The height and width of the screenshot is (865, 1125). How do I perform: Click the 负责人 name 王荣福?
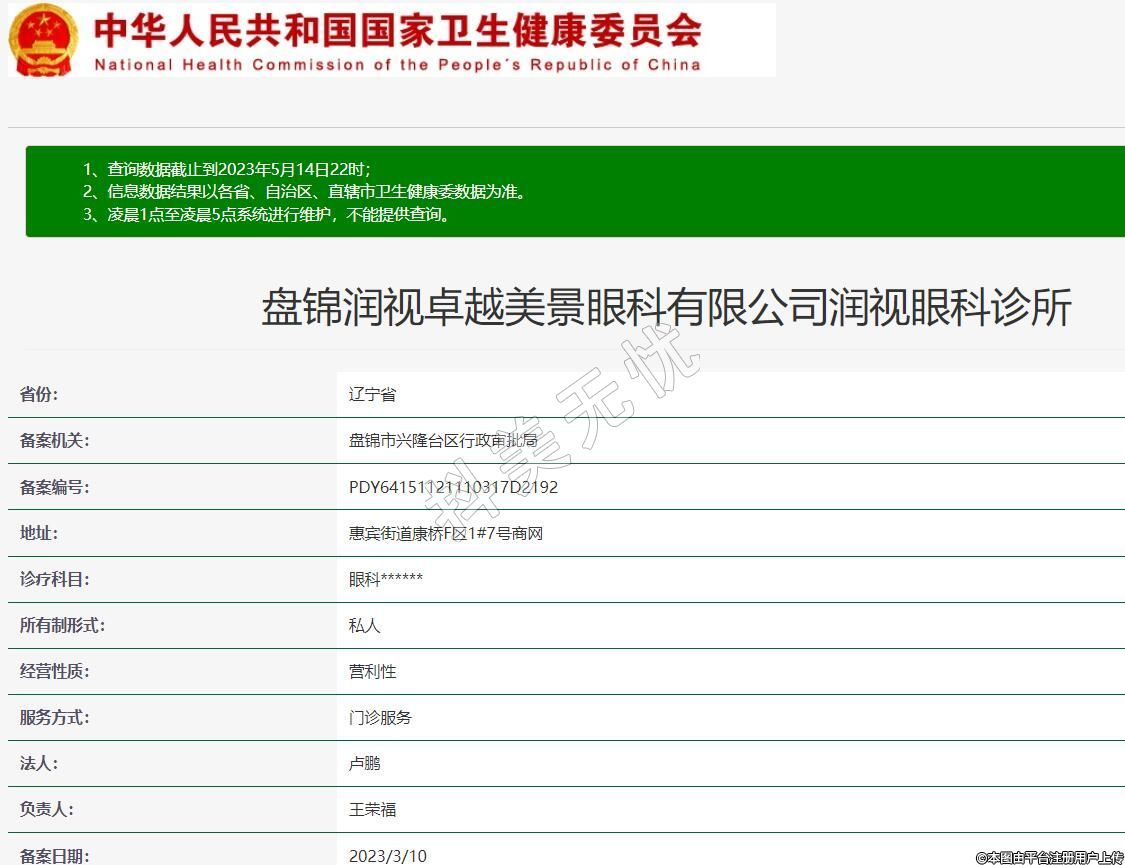pyautogui.click(x=372, y=810)
